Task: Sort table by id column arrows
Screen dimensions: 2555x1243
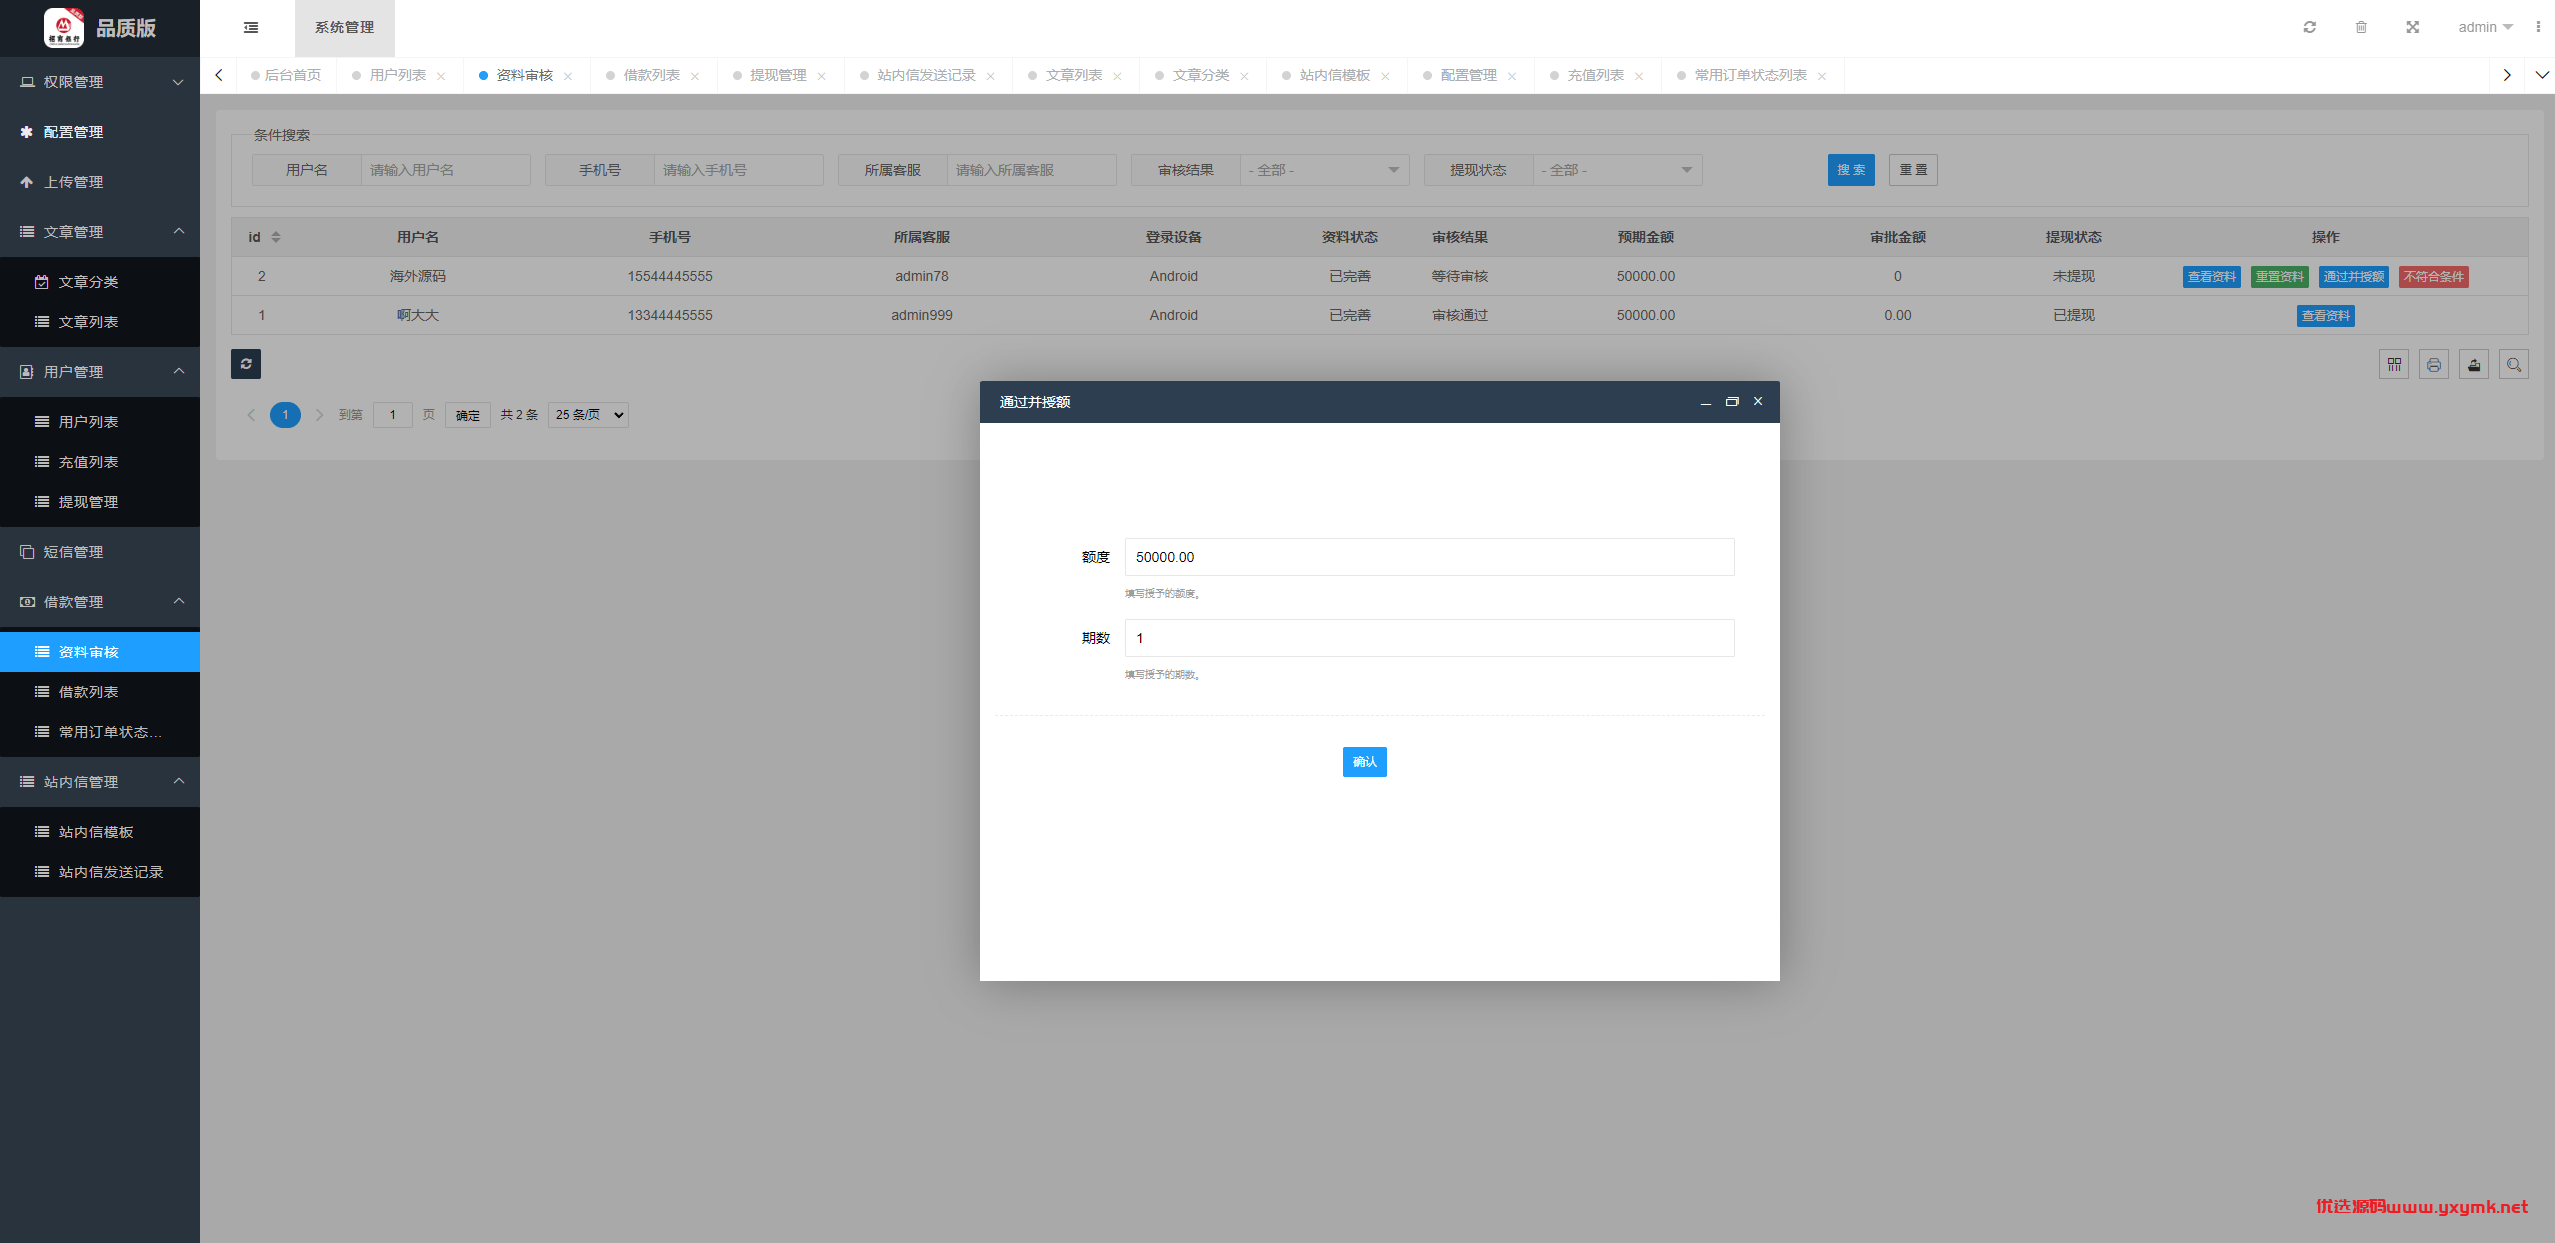Action: pos(276,237)
